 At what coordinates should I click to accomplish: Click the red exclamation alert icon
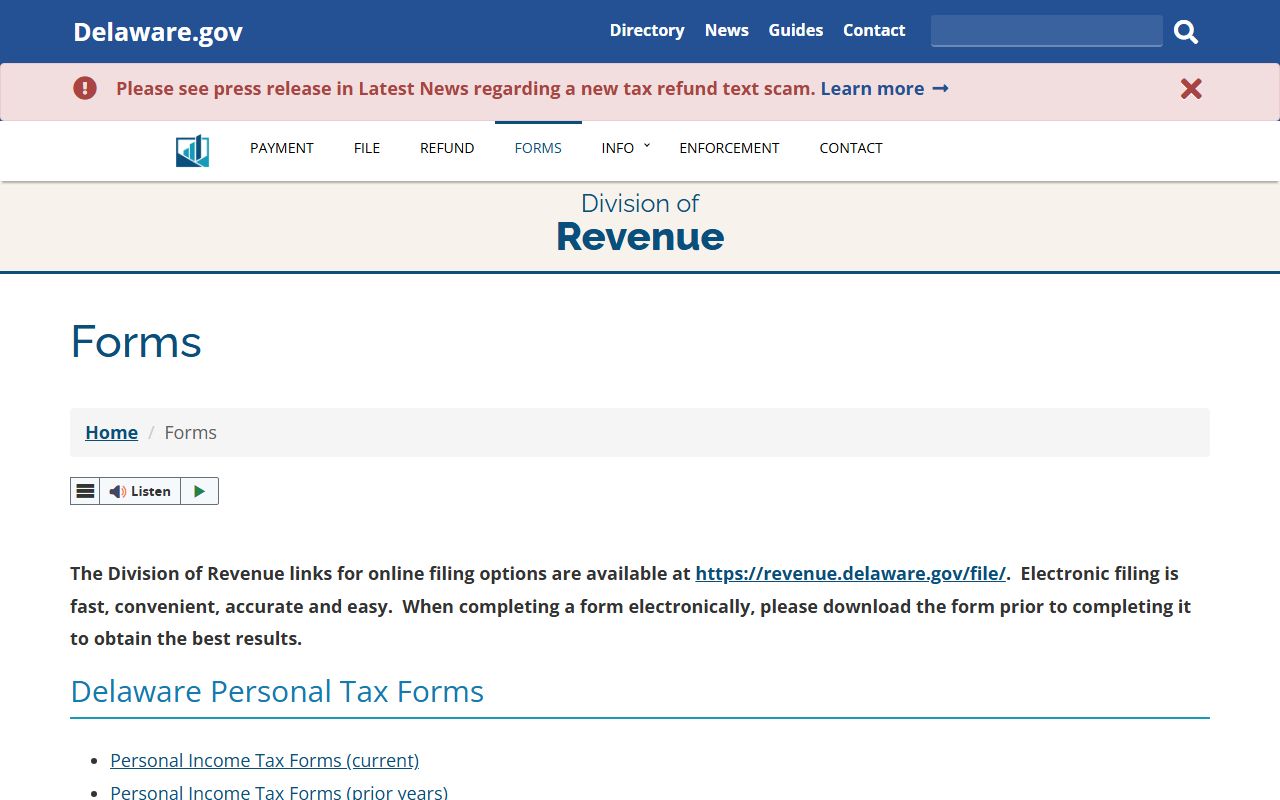click(x=85, y=88)
